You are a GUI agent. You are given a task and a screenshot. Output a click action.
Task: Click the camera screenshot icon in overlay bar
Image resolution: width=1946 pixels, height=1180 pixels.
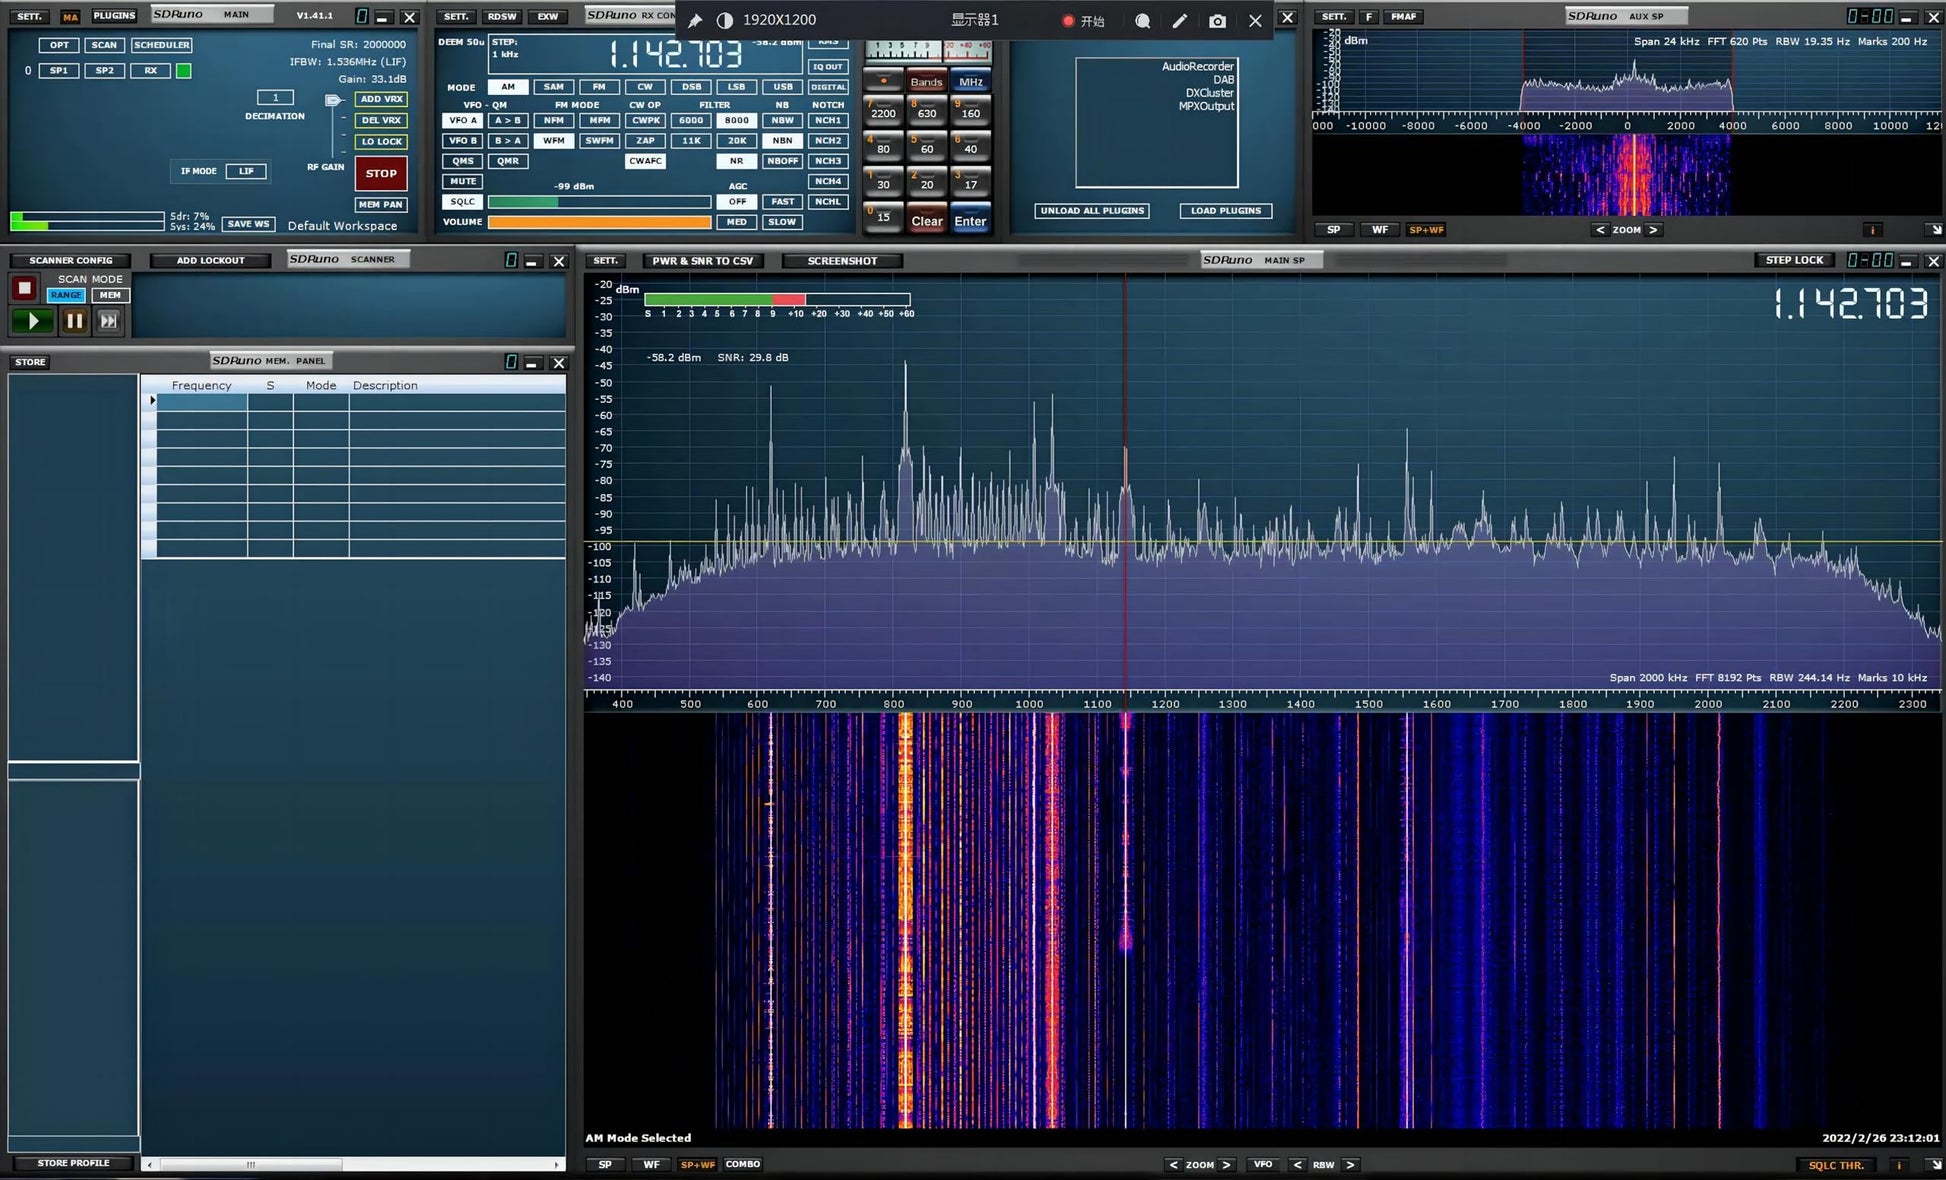[x=1217, y=20]
